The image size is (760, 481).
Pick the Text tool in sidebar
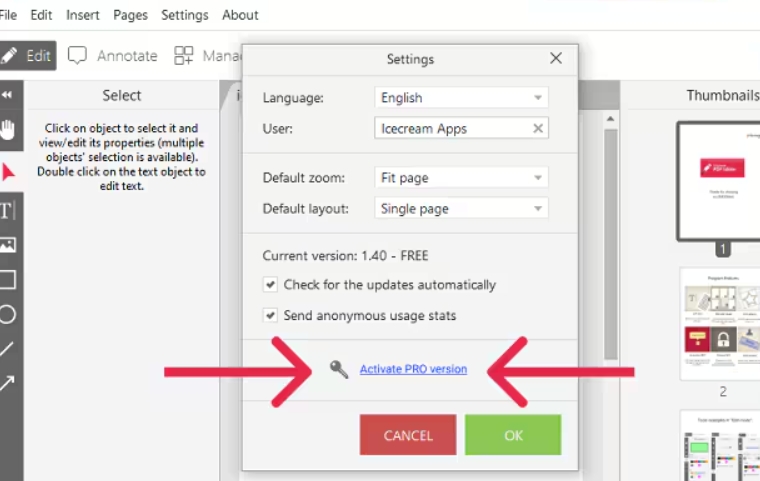pyautogui.click(x=8, y=210)
